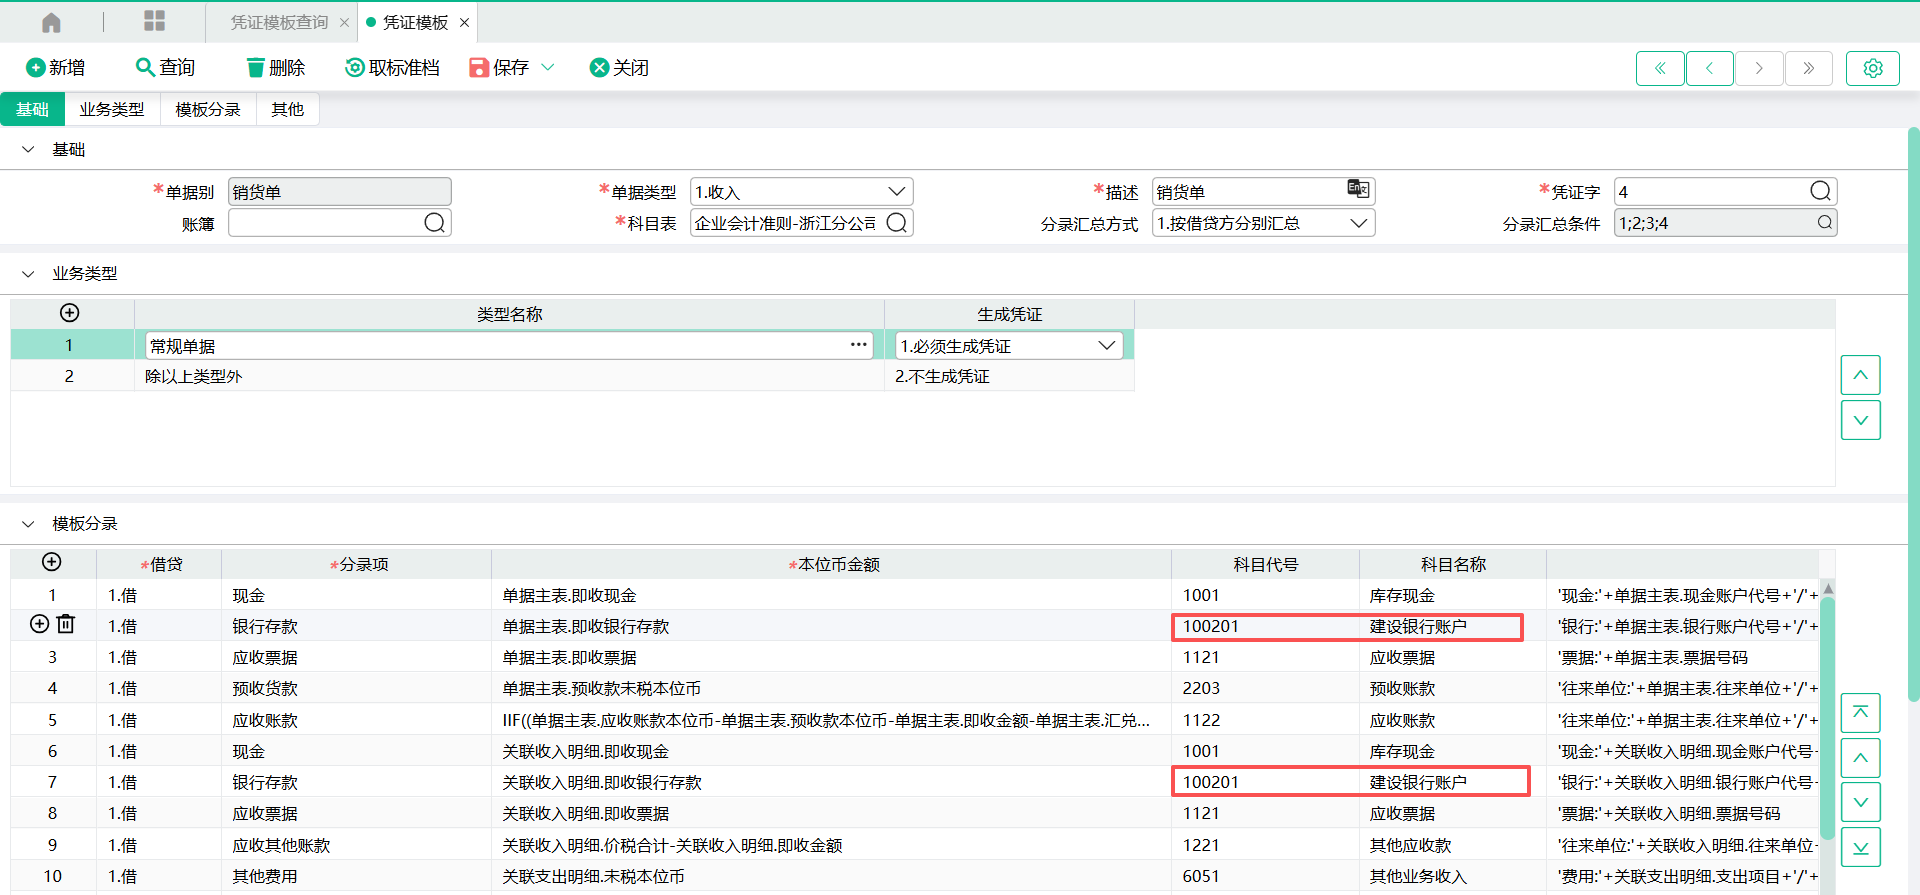1920x895 pixels.
Task: Open the 分录汇总方式 dropdown
Action: pos(1359,222)
